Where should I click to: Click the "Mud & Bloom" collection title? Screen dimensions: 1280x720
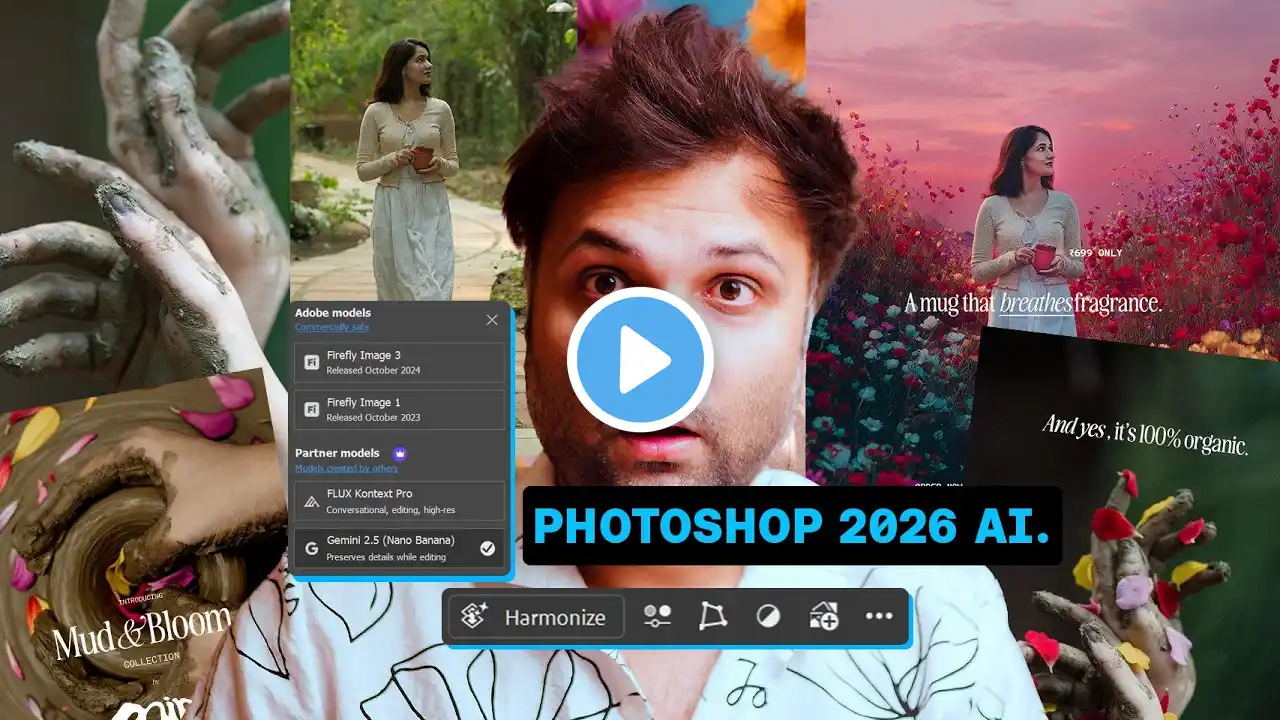(141, 632)
